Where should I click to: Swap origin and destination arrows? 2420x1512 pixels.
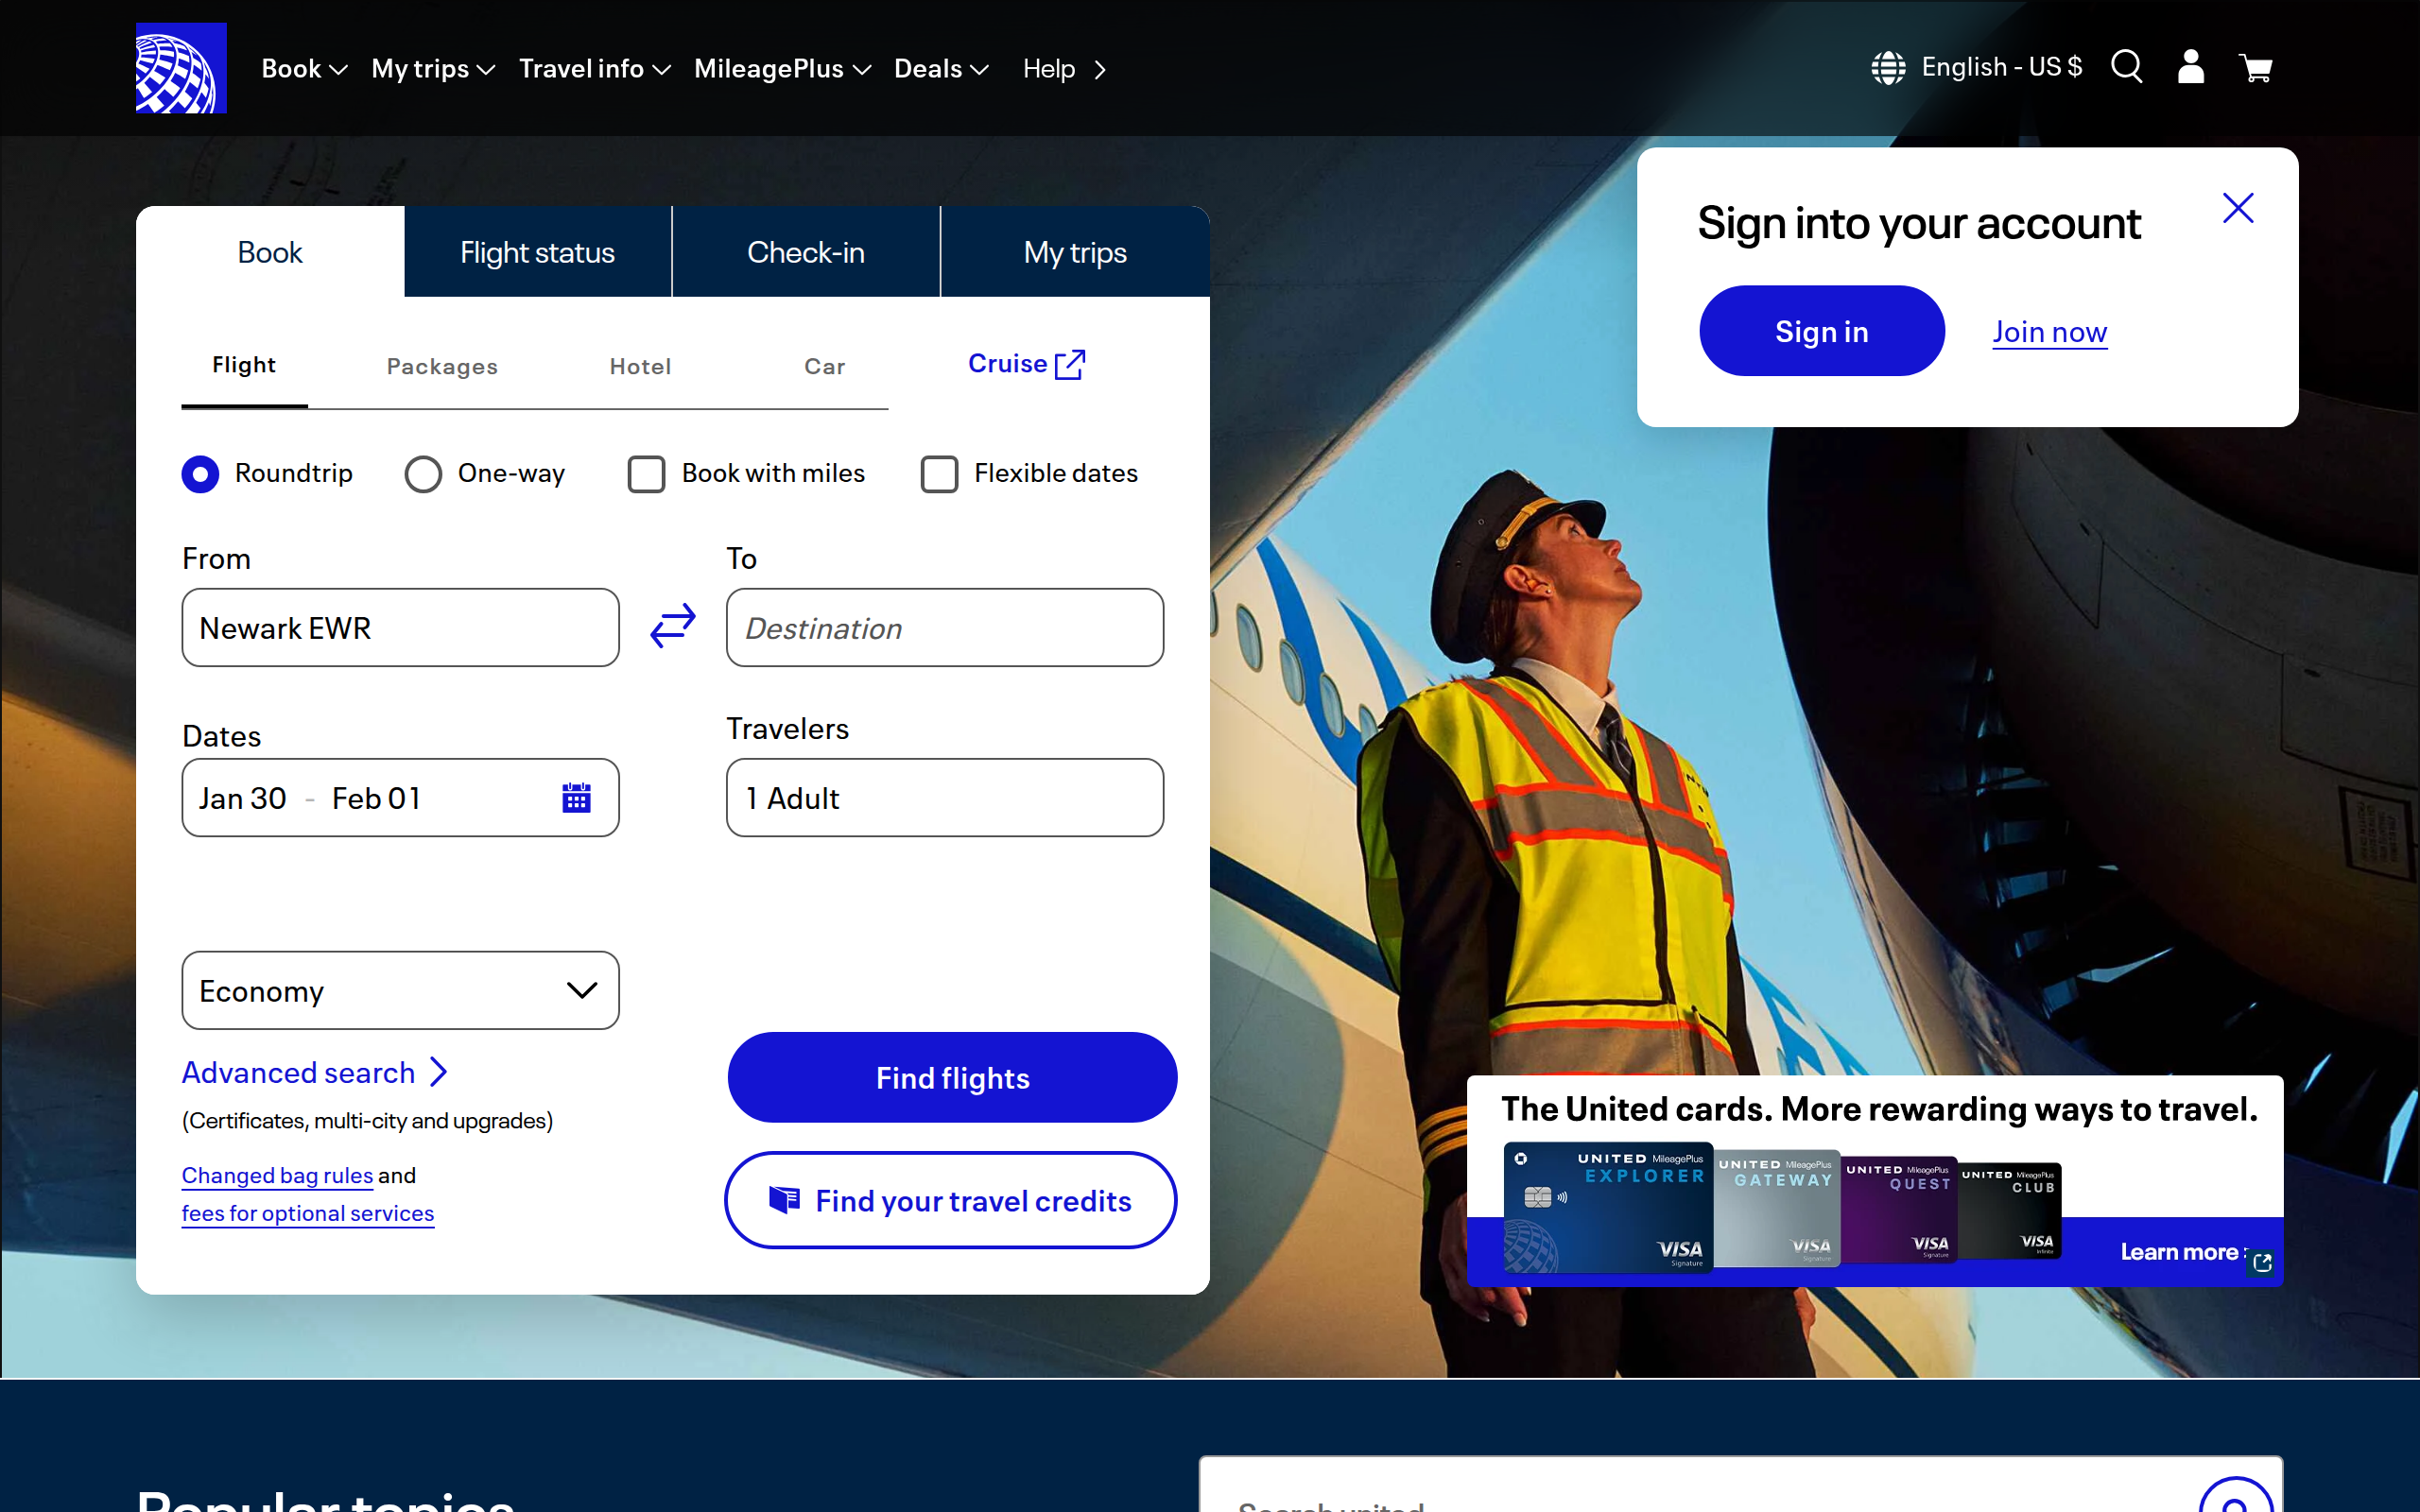[x=672, y=626]
